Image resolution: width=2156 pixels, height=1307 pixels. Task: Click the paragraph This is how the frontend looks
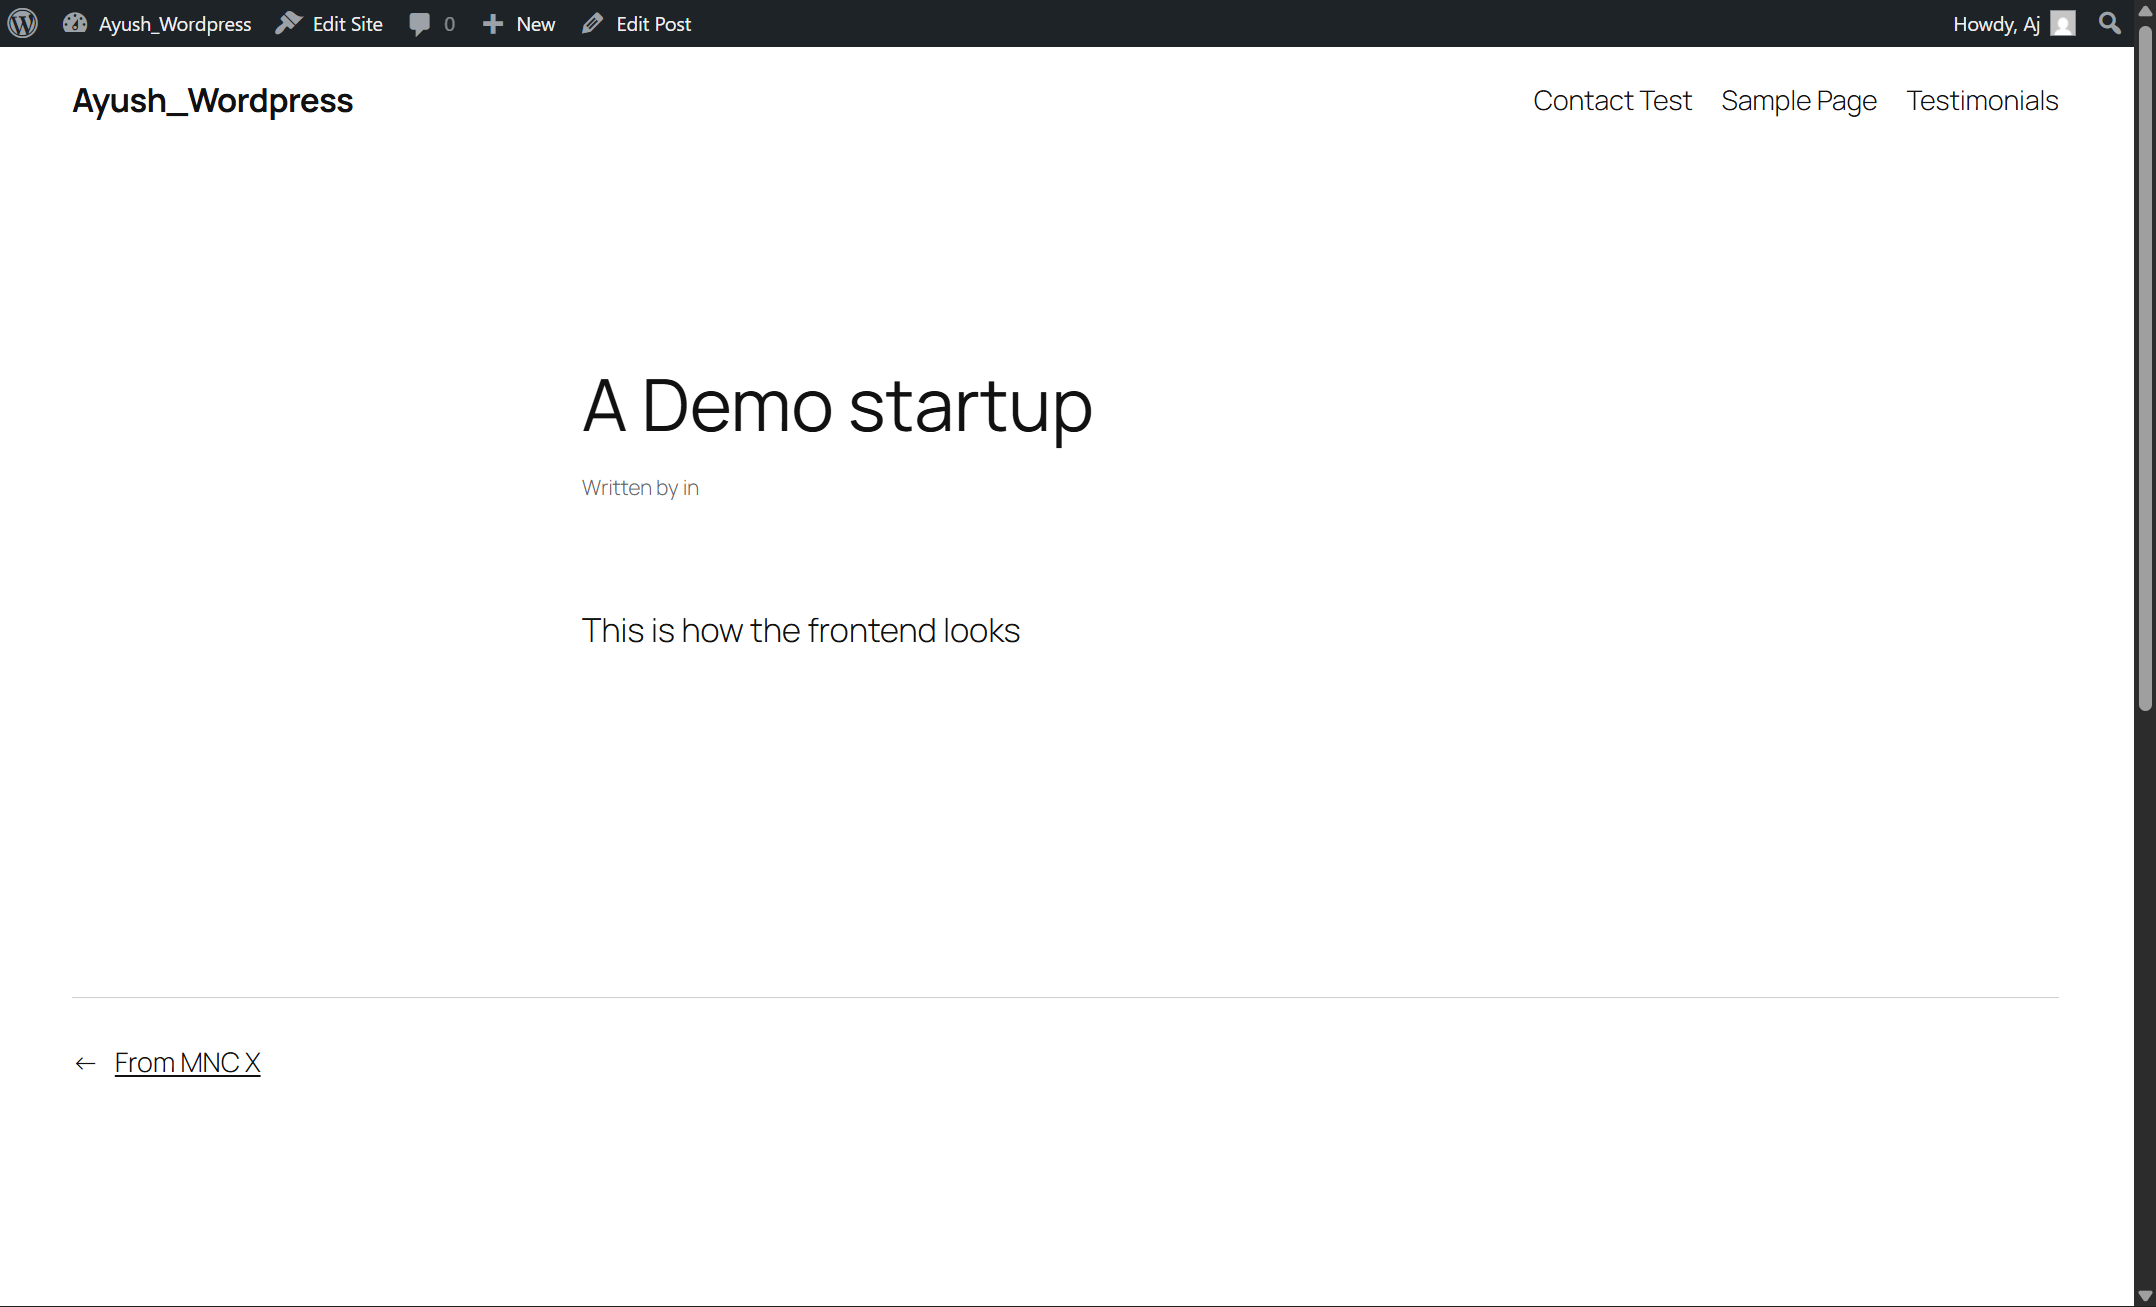tap(801, 631)
